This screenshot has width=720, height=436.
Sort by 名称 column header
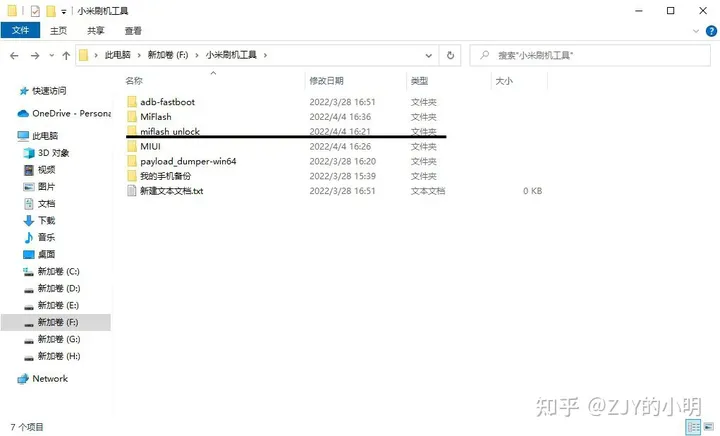134,81
